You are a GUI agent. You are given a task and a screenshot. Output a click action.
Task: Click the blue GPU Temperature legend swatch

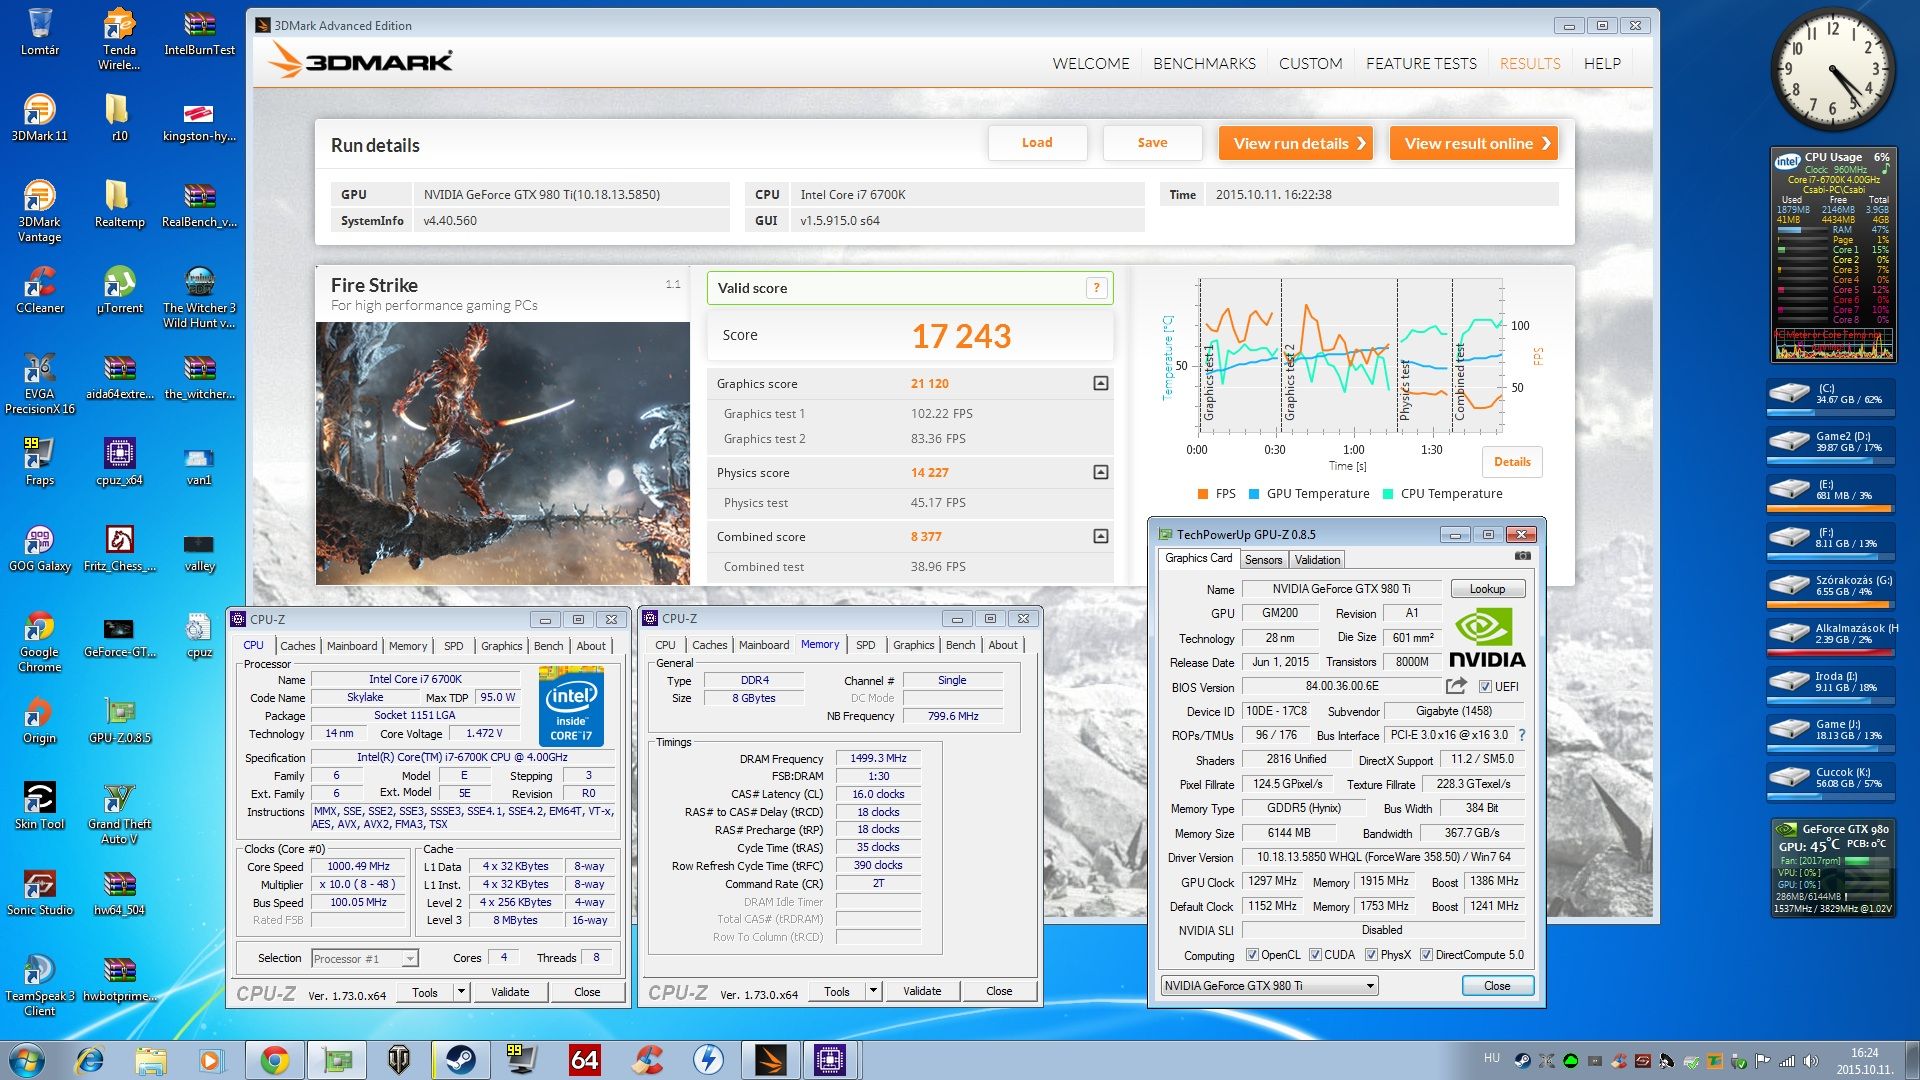(x=1253, y=494)
